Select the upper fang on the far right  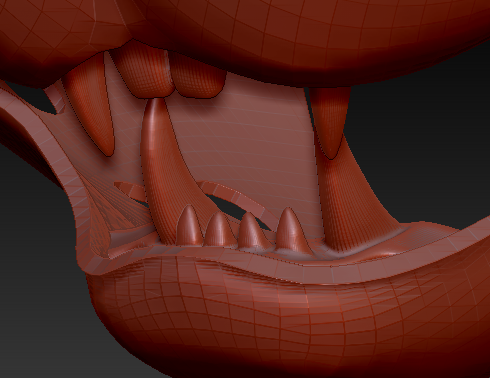330,122
